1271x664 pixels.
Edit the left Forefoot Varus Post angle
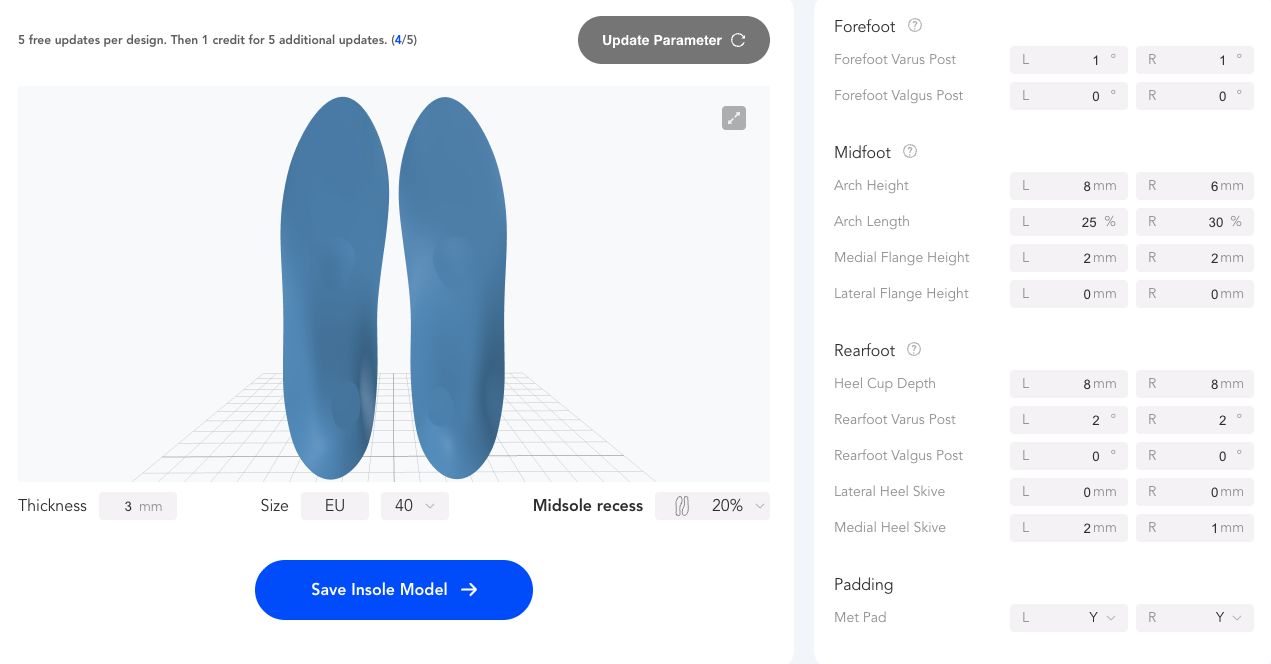1068,60
